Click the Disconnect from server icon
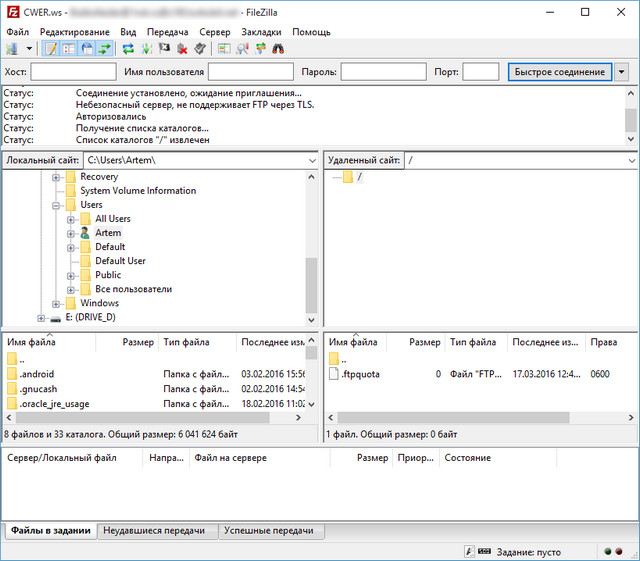The height and width of the screenshot is (561, 640). tap(182, 48)
